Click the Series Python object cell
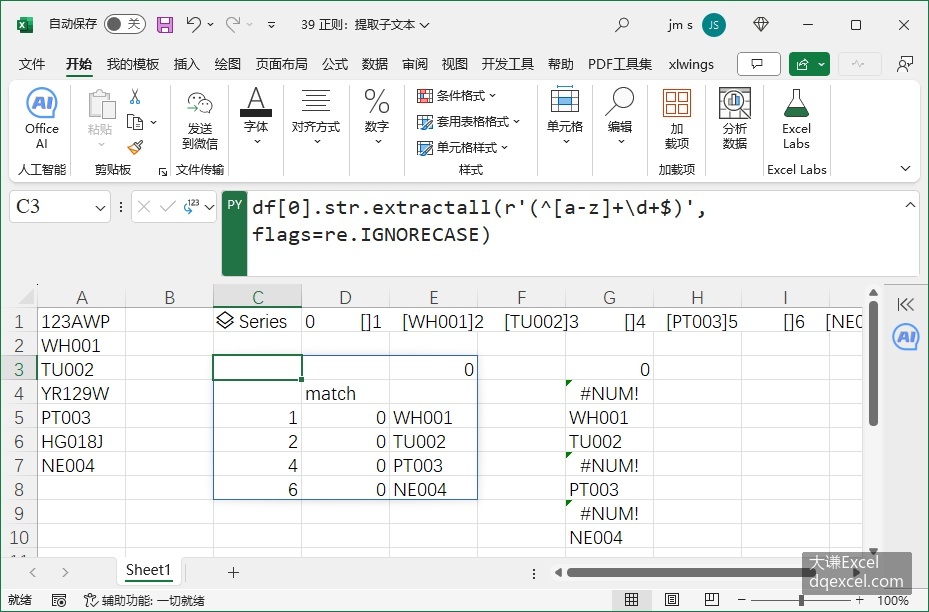This screenshot has width=929, height=612. pyautogui.click(x=257, y=322)
